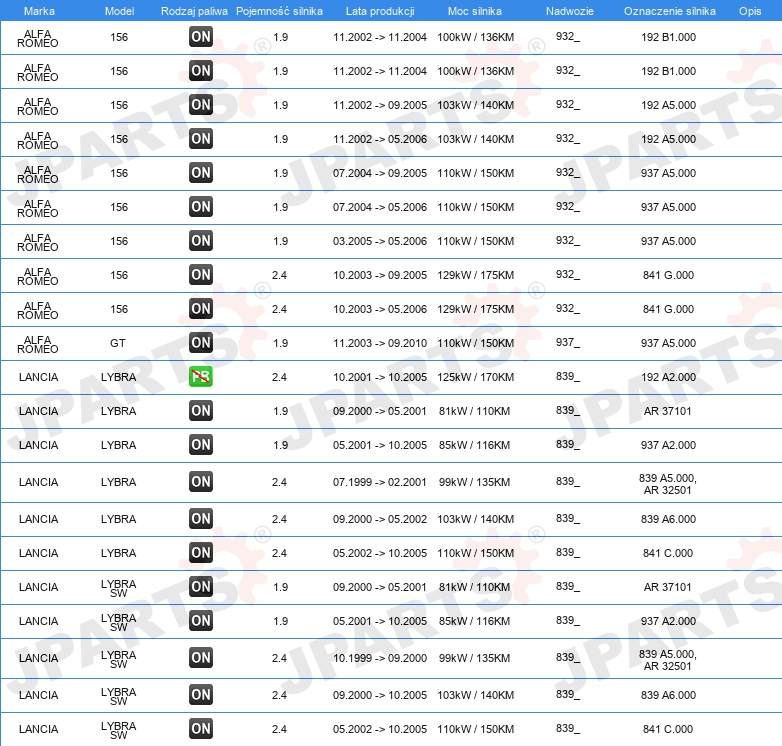Click the GT model cell
Screen dimensions: 782x746
[x=118, y=343]
